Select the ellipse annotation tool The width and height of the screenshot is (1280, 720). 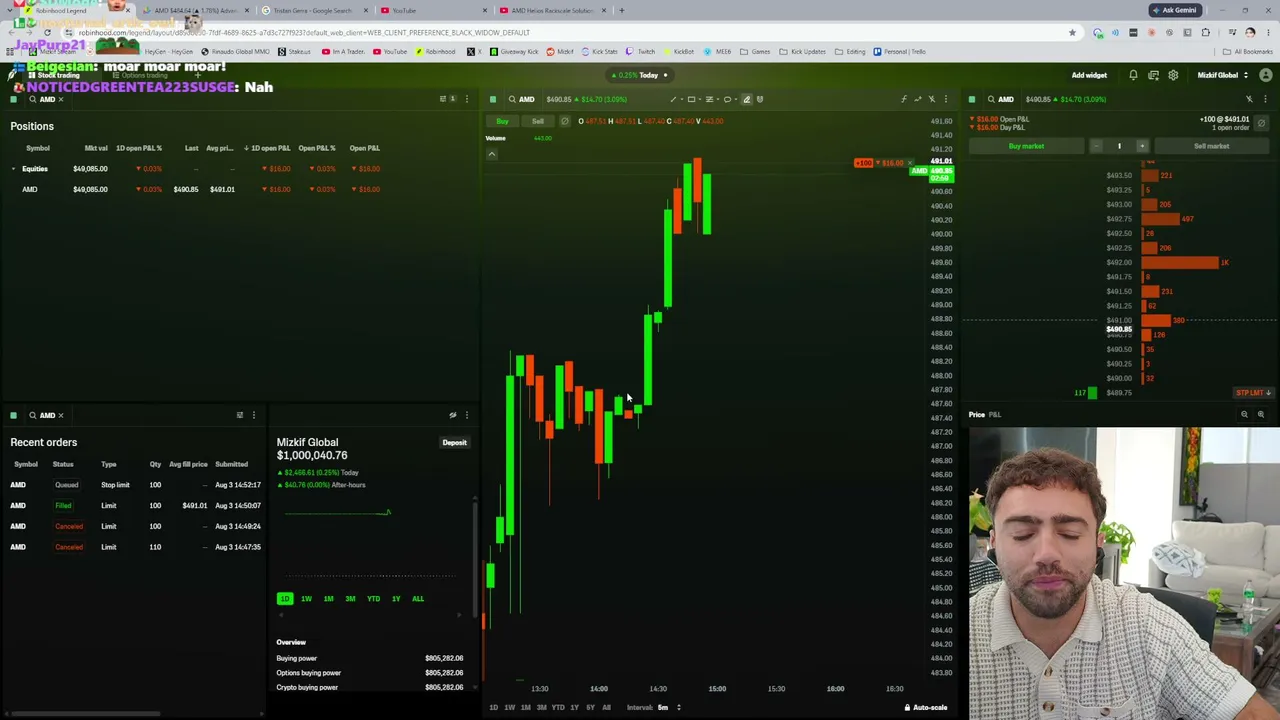coord(727,99)
